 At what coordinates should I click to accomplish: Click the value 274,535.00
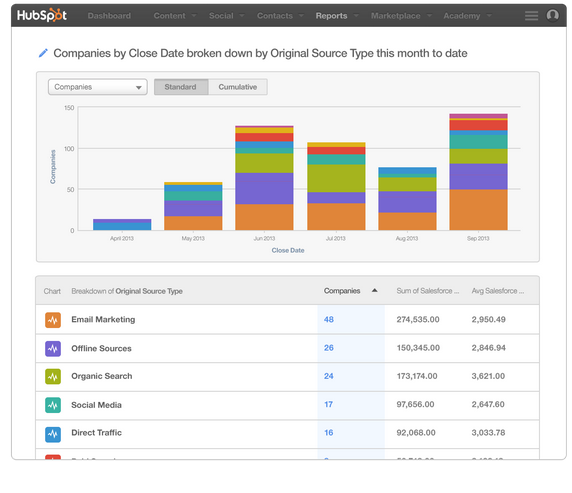[x=418, y=319]
